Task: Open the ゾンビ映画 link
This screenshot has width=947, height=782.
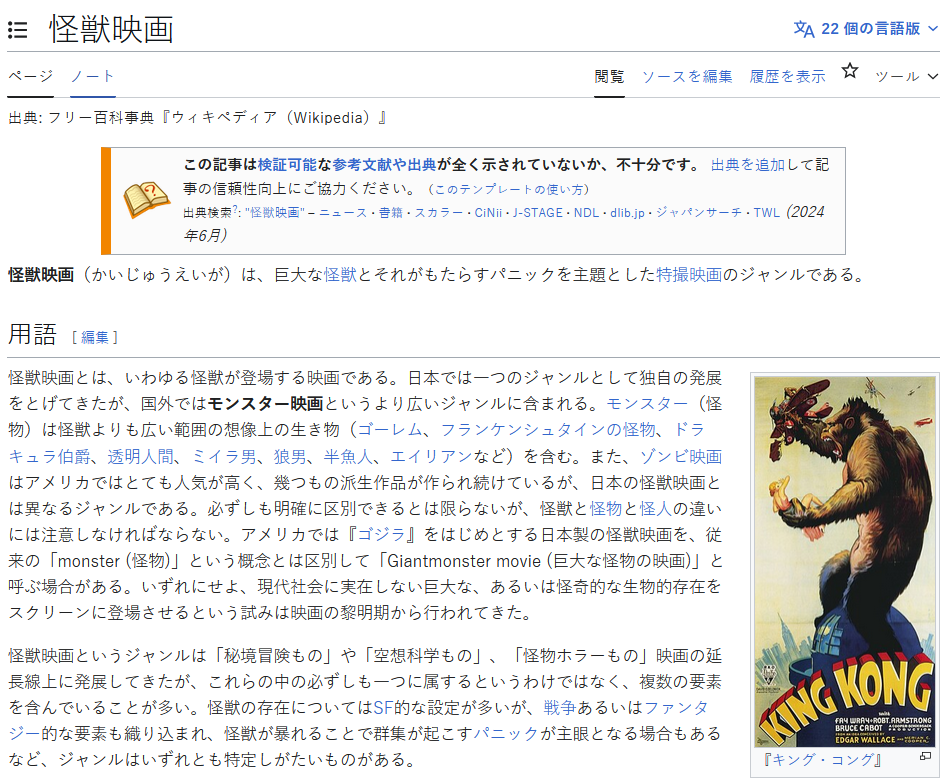Action: click(681, 457)
